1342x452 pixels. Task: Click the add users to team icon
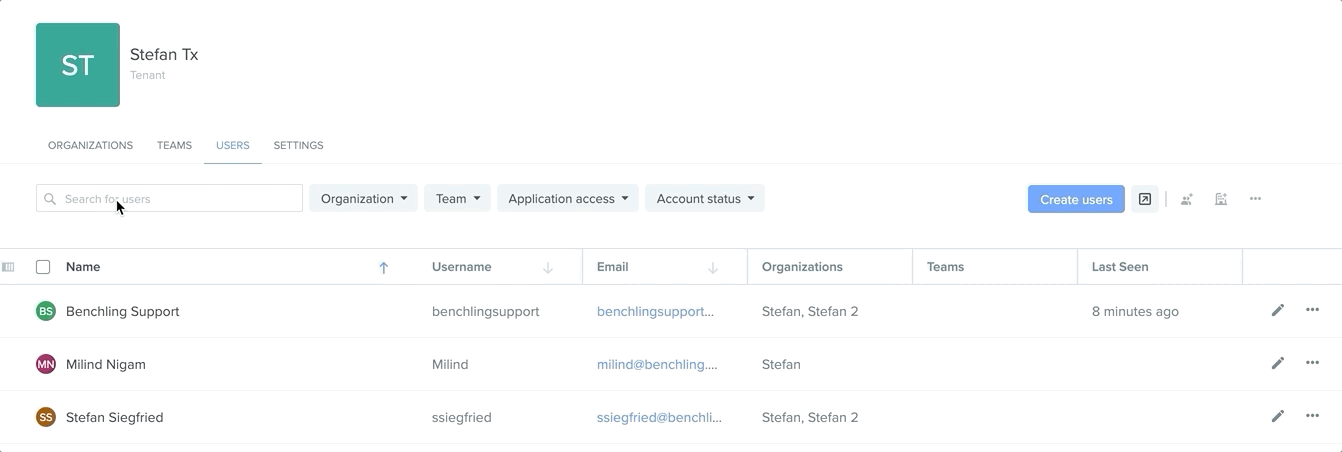(1187, 199)
